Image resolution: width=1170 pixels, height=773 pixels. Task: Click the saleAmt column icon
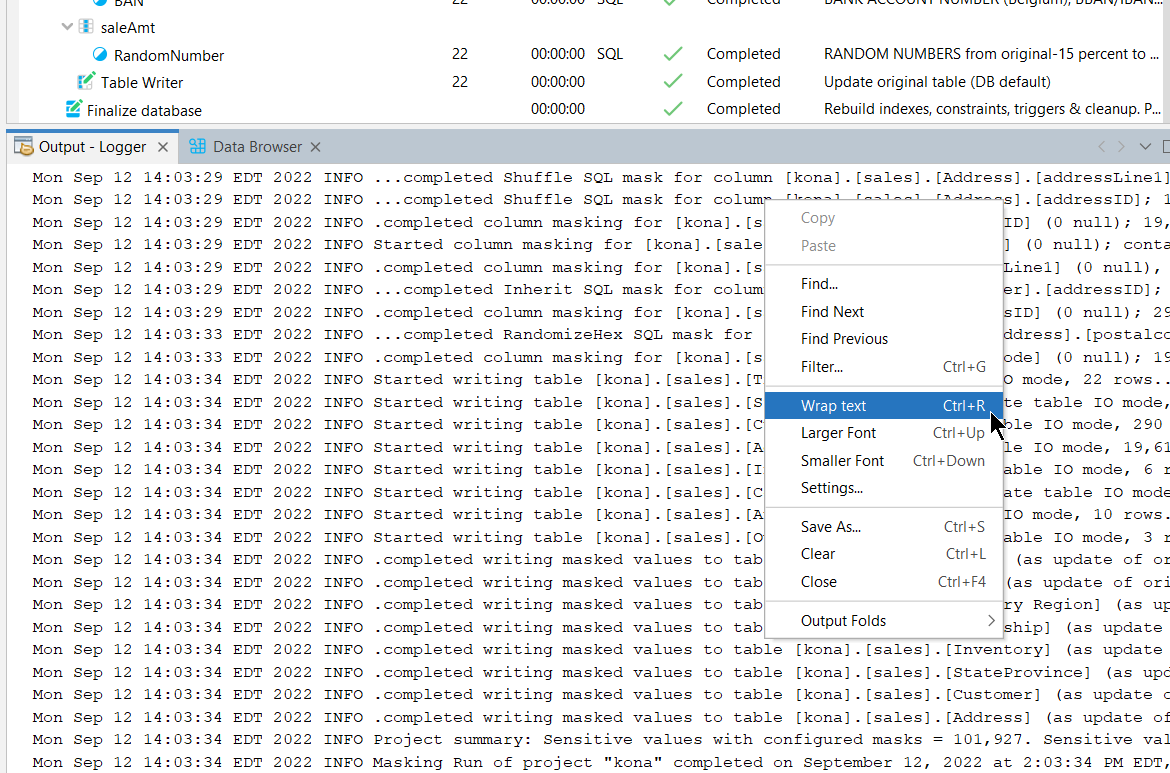[x=86, y=28]
